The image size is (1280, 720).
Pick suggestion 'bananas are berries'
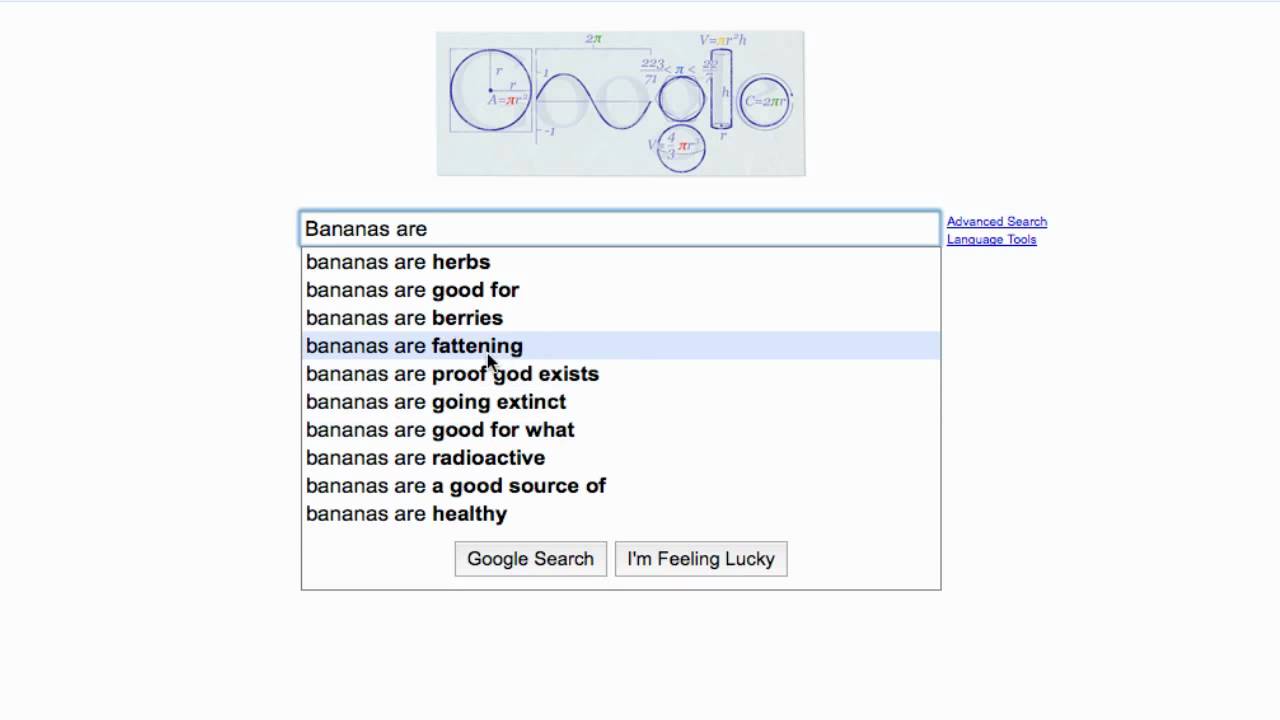click(404, 318)
